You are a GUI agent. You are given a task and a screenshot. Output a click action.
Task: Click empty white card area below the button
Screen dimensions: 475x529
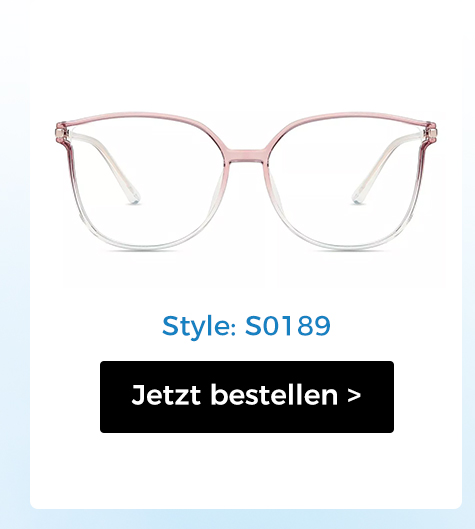tap(246, 472)
